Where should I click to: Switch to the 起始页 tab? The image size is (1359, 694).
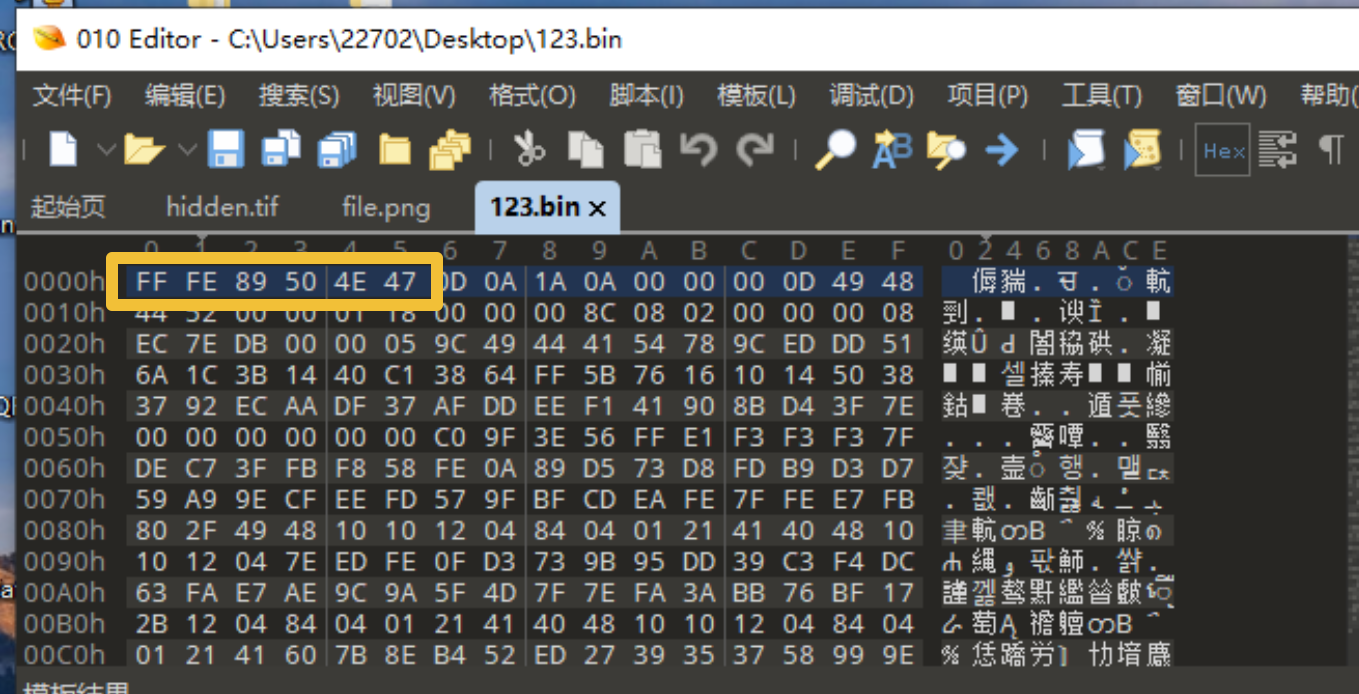[68, 207]
